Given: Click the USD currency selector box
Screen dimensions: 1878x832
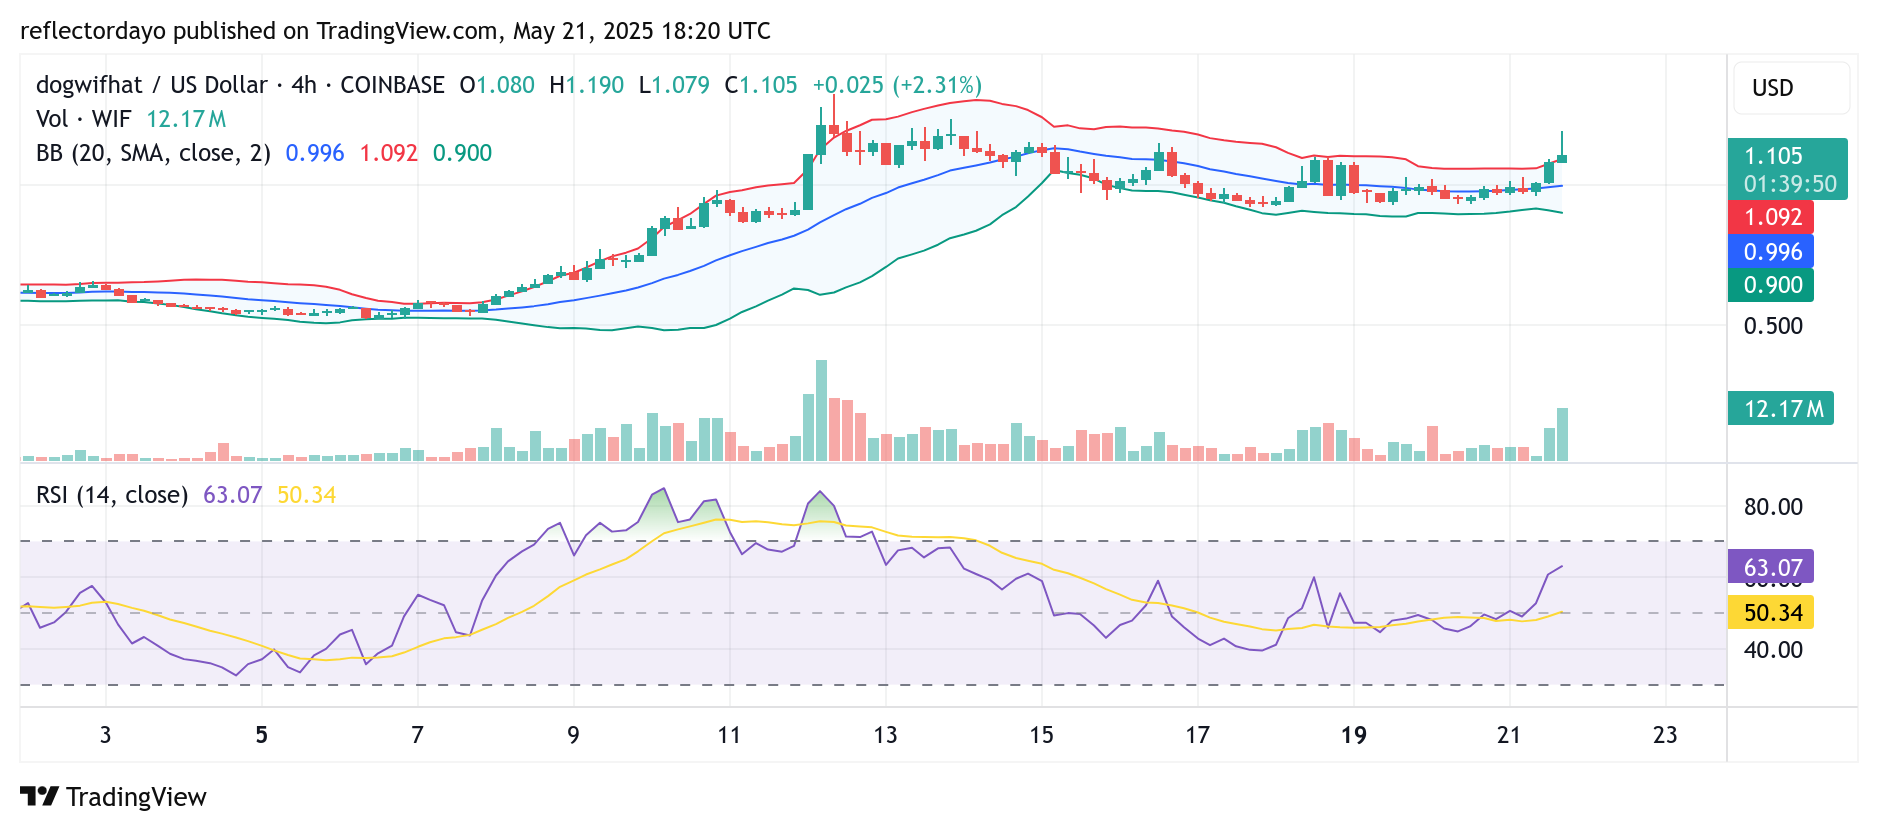Looking at the screenshot, I should 1791,88.
